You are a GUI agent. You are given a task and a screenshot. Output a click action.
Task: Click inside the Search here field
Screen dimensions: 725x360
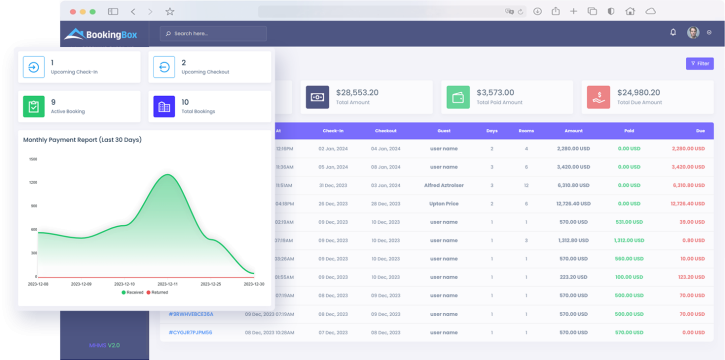click(213, 34)
